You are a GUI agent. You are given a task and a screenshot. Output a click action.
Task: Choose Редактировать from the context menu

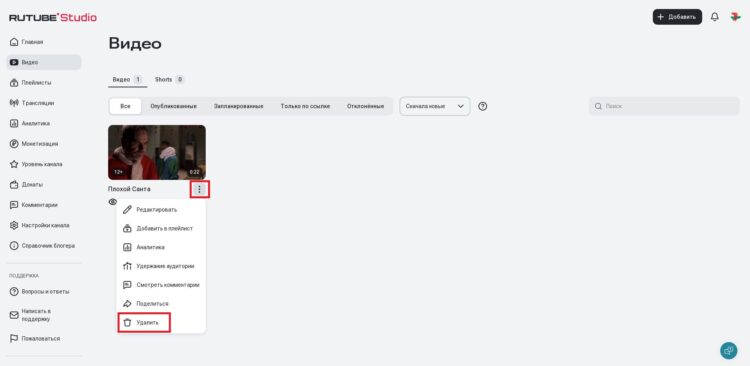161,210
